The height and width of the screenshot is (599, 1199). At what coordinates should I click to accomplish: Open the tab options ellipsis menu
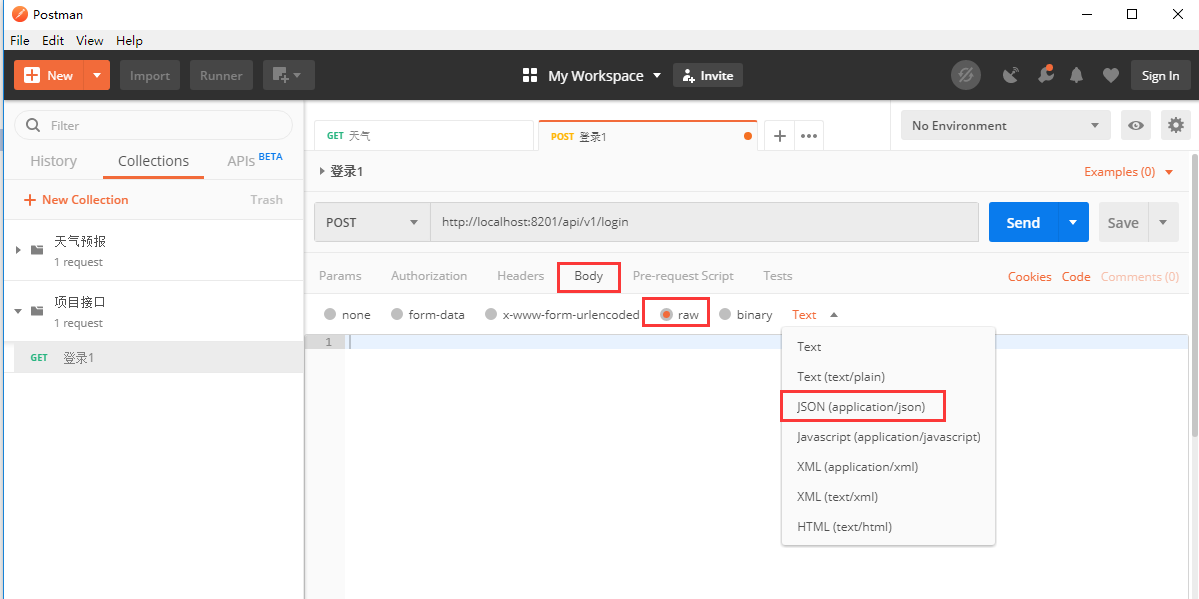pos(809,135)
